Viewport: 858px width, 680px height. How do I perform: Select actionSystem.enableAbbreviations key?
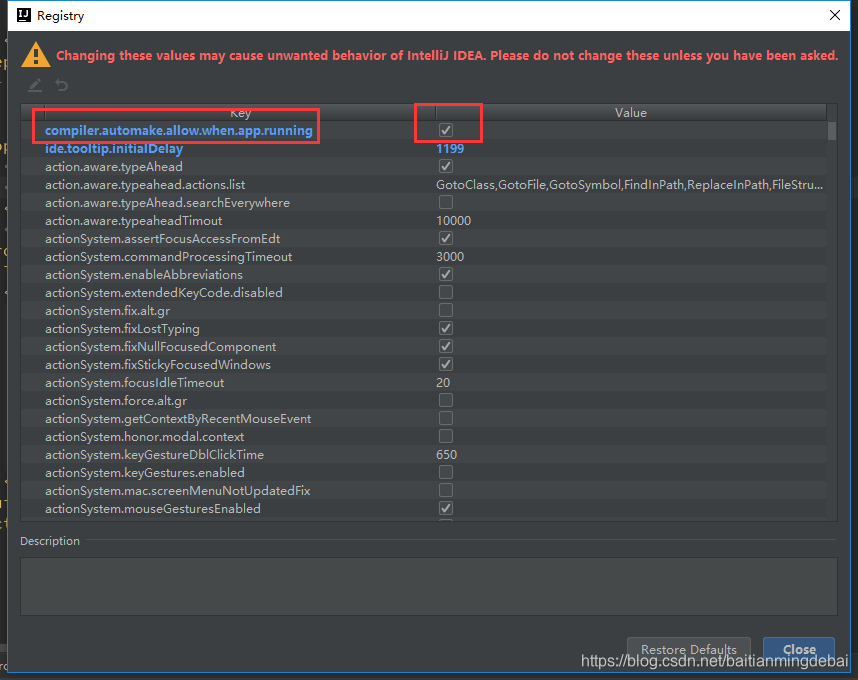(x=144, y=275)
